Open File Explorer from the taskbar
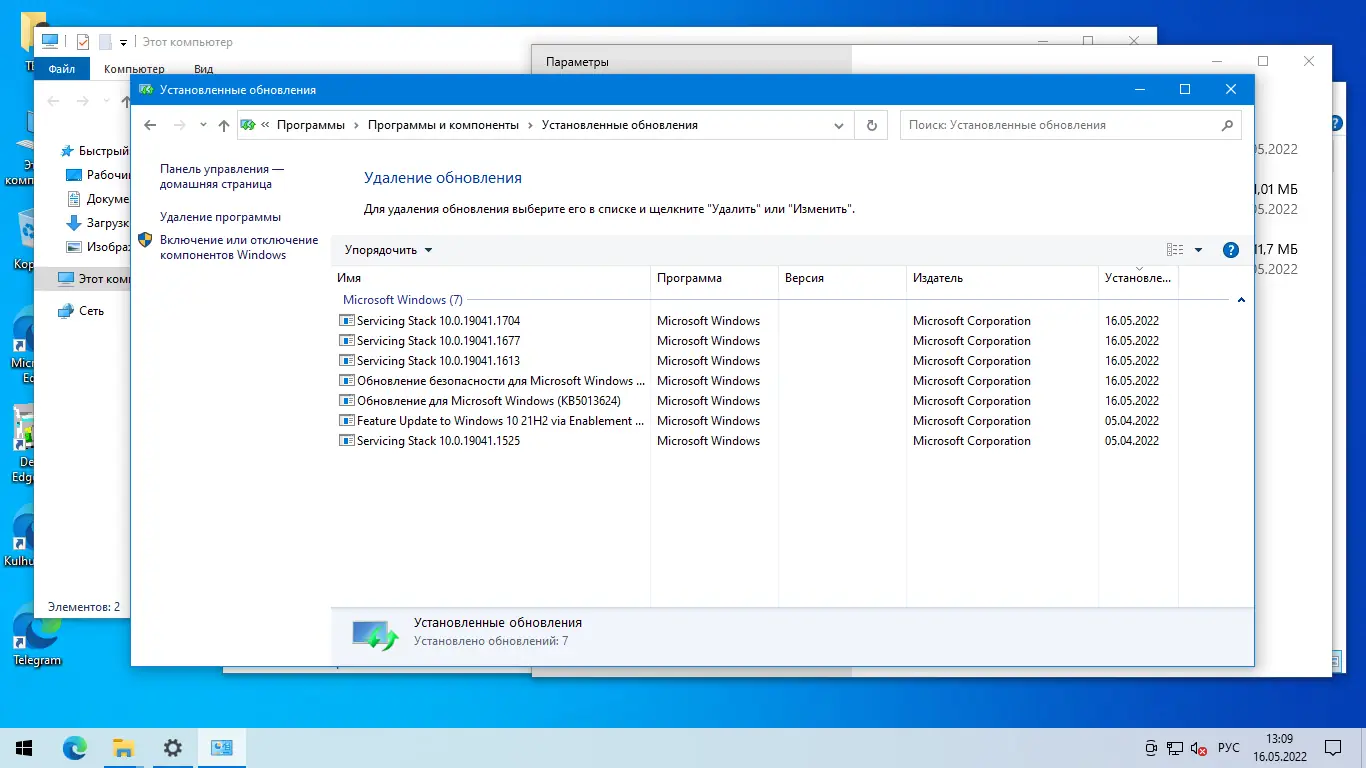1366x768 pixels. coord(123,748)
